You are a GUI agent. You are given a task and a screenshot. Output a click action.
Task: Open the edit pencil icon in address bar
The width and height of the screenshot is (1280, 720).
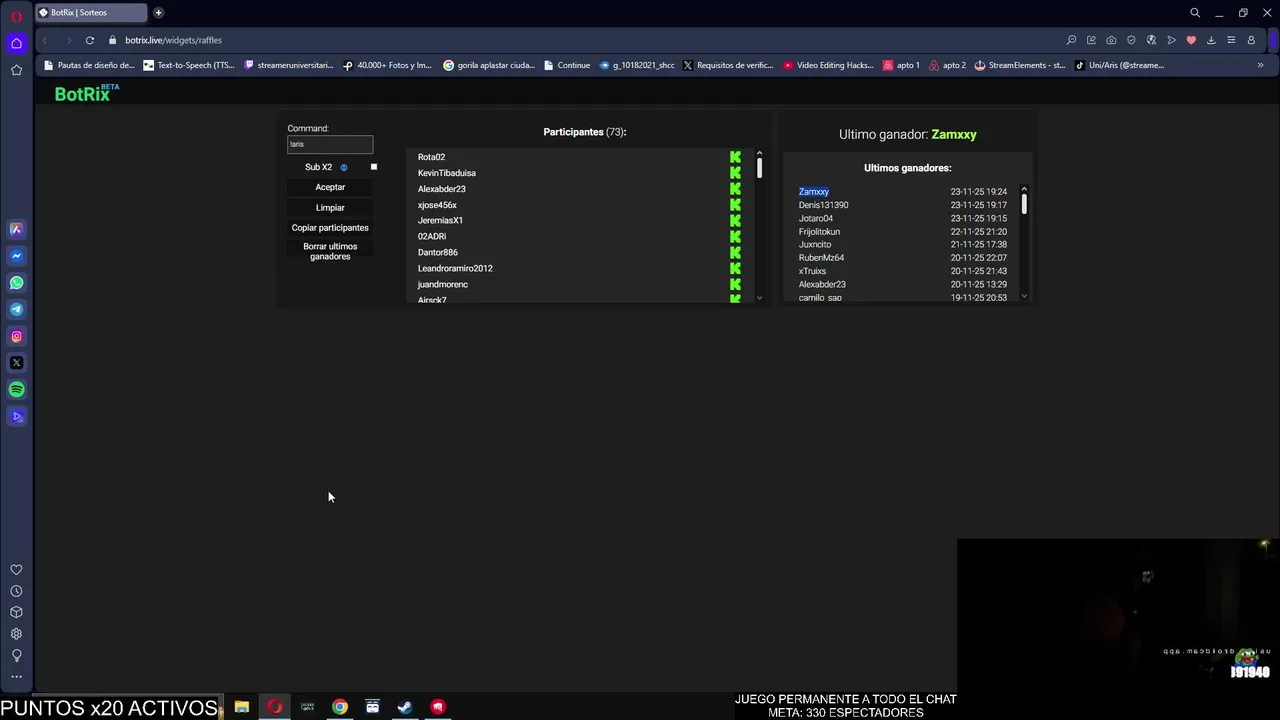(1091, 40)
